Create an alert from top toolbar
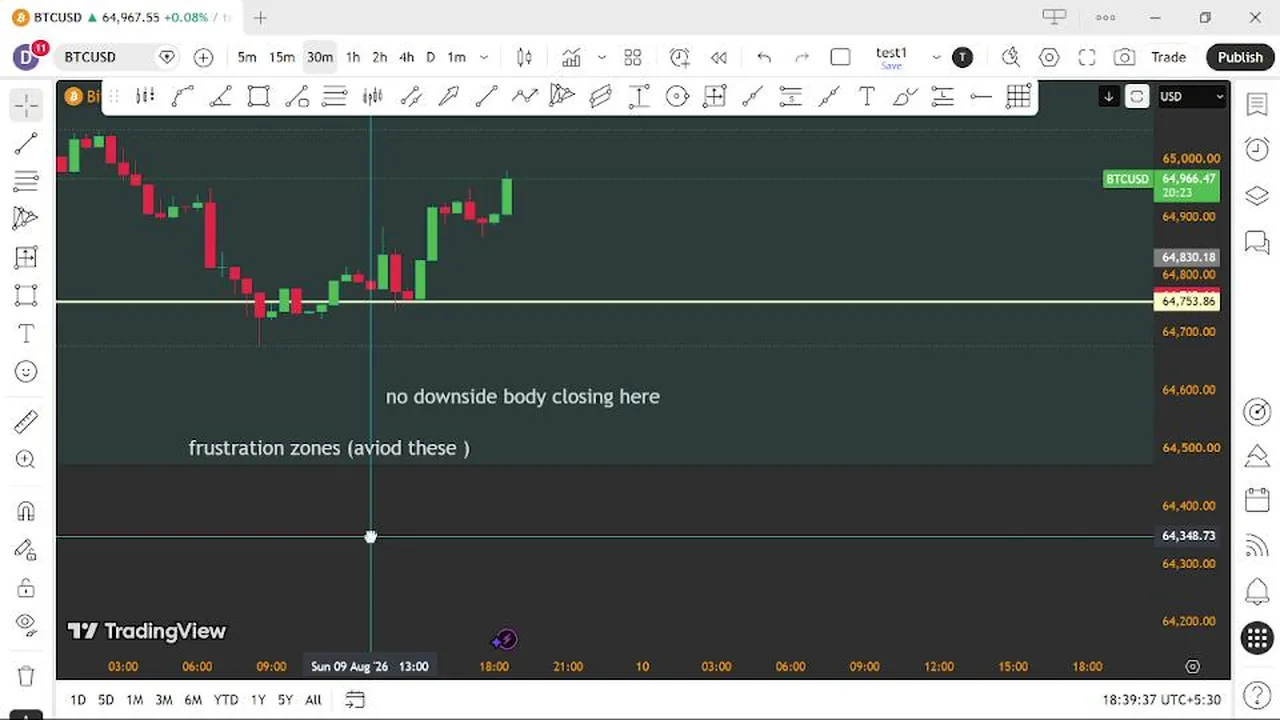1280x720 pixels. click(679, 57)
